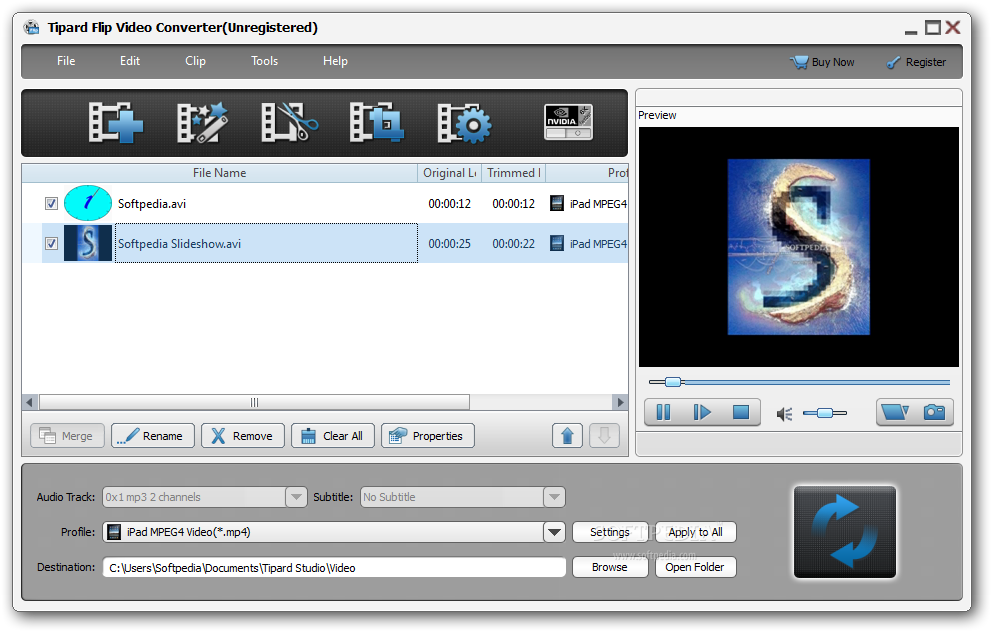Image resolution: width=992 pixels, height=632 pixels.
Task: Click the horizontal scrollbar thumb
Action: [x=254, y=402]
